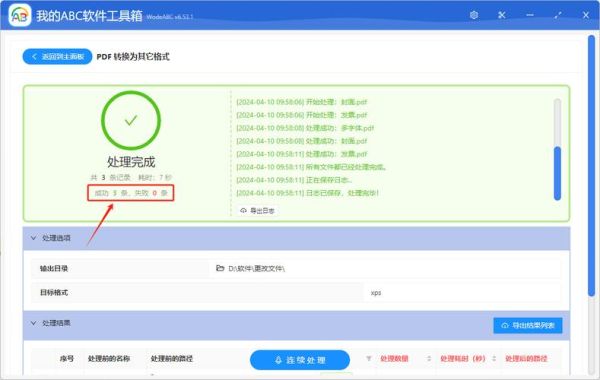Click log line 日志已保存，处理完毕
This screenshot has width=600, height=380.
tap(308, 193)
